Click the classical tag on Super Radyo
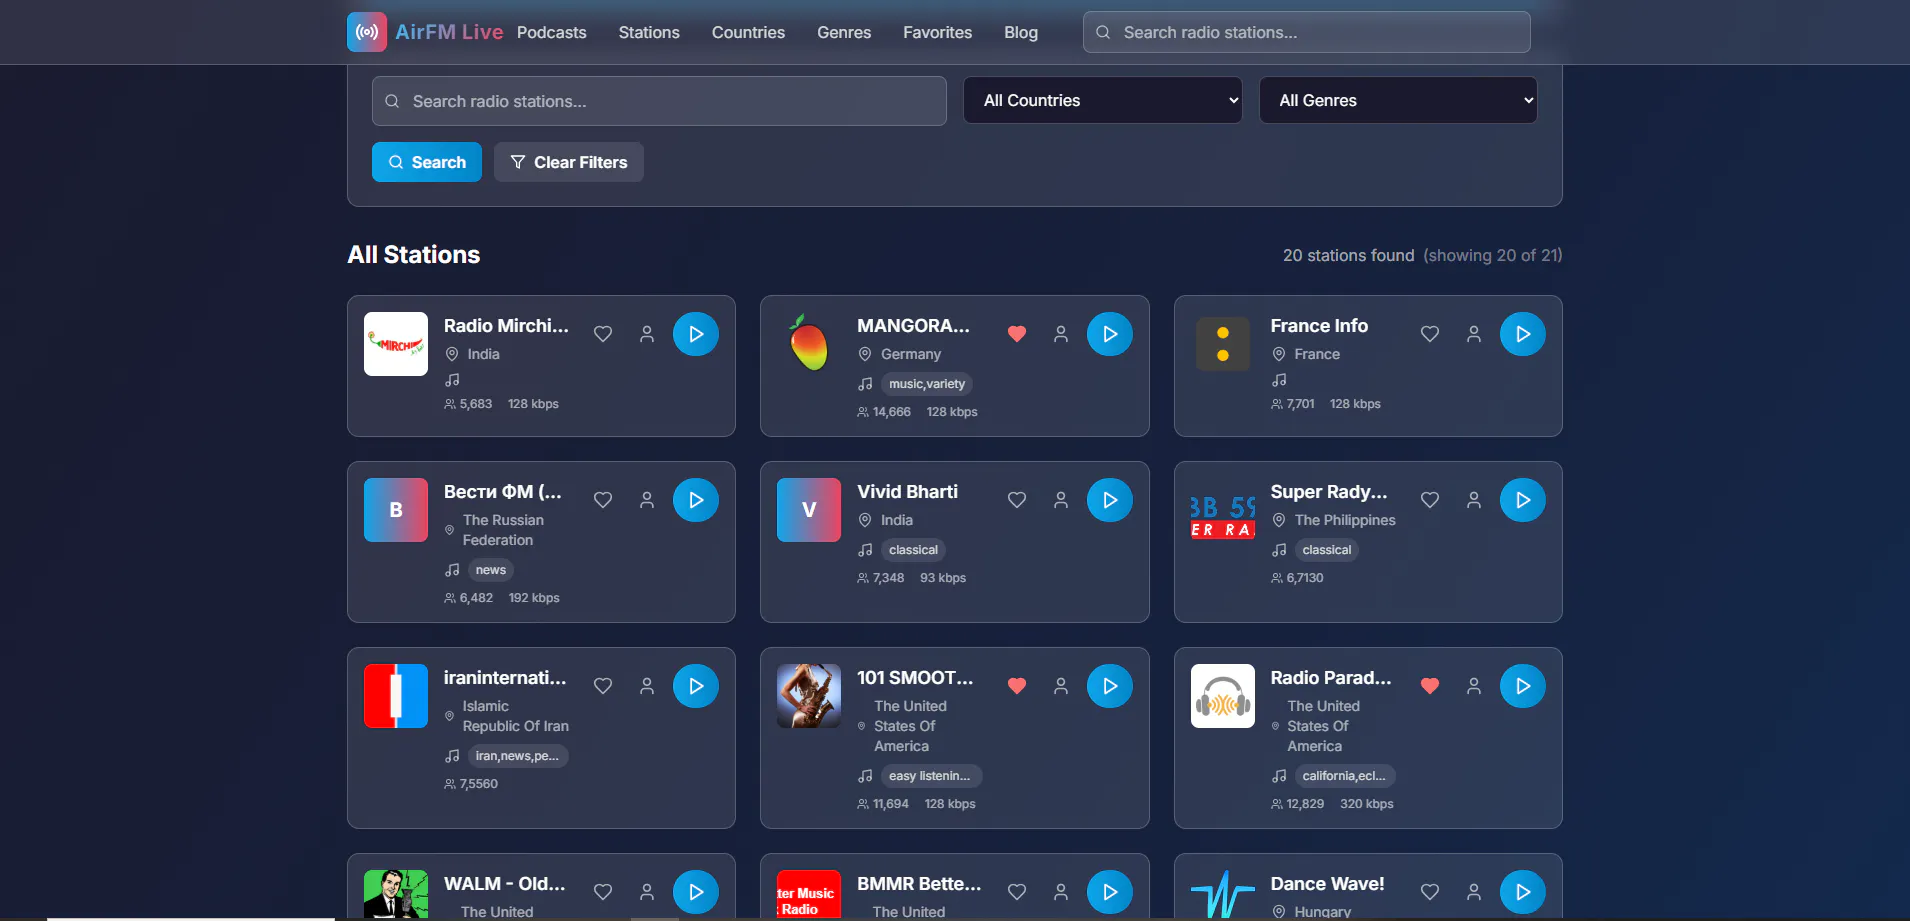This screenshot has width=1910, height=921. click(x=1327, y=550)
